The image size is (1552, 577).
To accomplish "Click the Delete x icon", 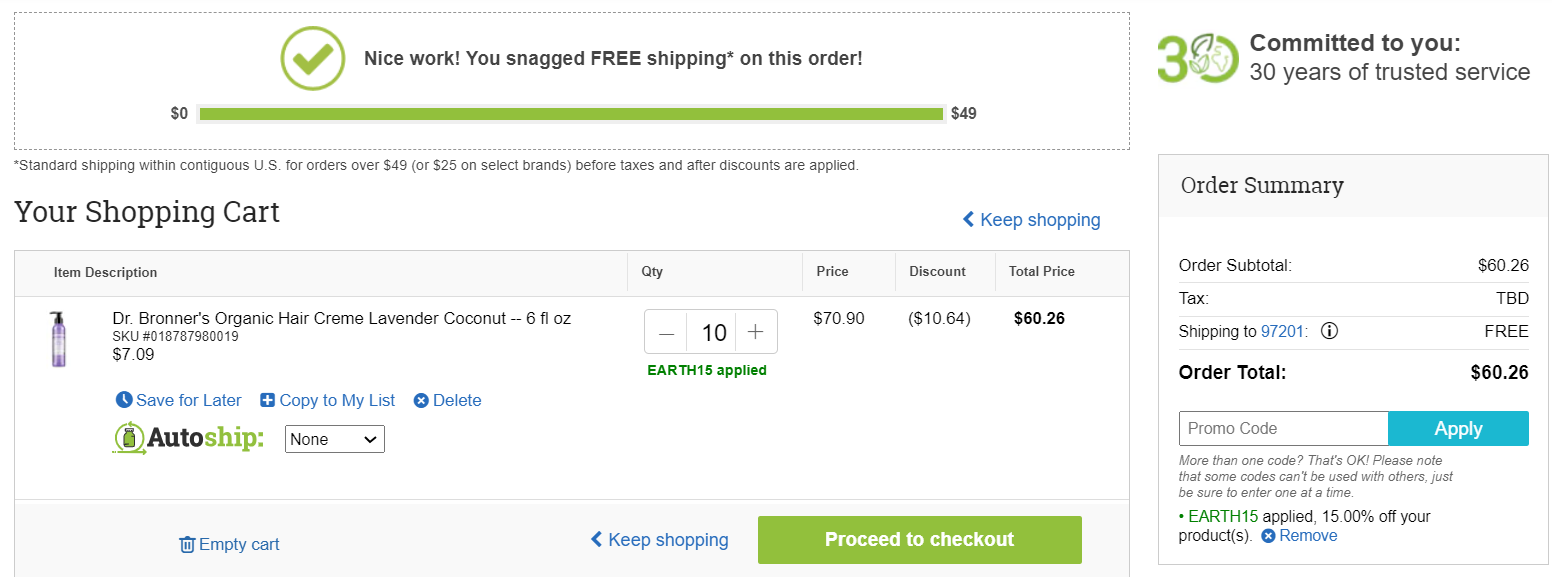I will [421, 400].
